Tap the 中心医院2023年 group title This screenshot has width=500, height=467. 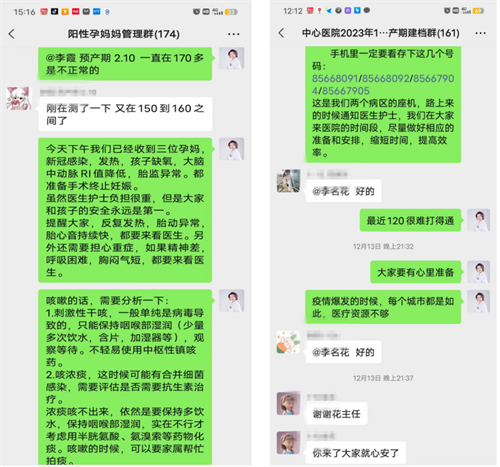click(381, 33)
